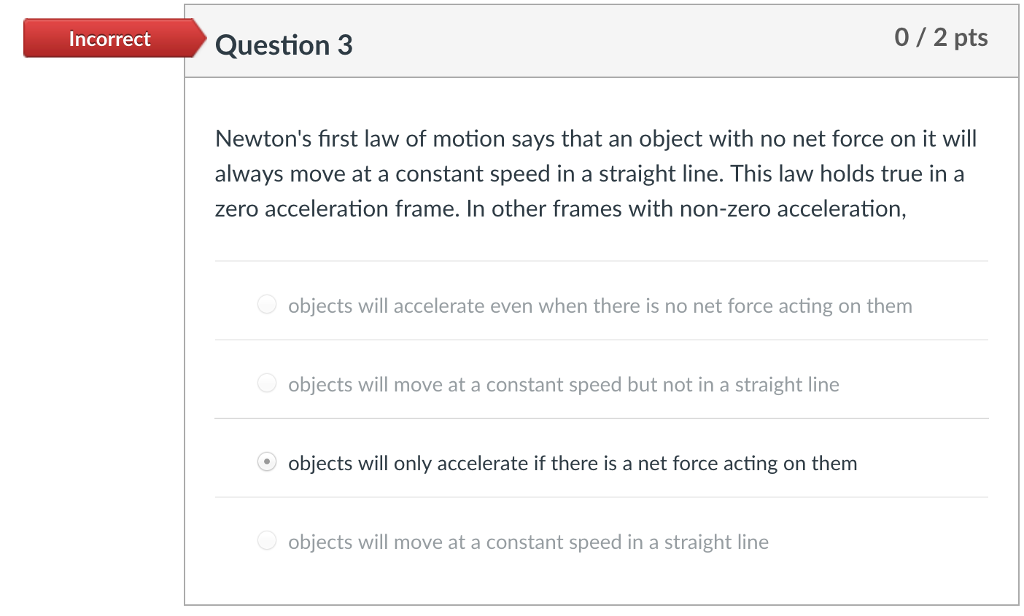Image resolution: width=1024 pixels, height=616 pixels.
Task: Click the selected radio button for 'only accelerate'
Action: 267,462
